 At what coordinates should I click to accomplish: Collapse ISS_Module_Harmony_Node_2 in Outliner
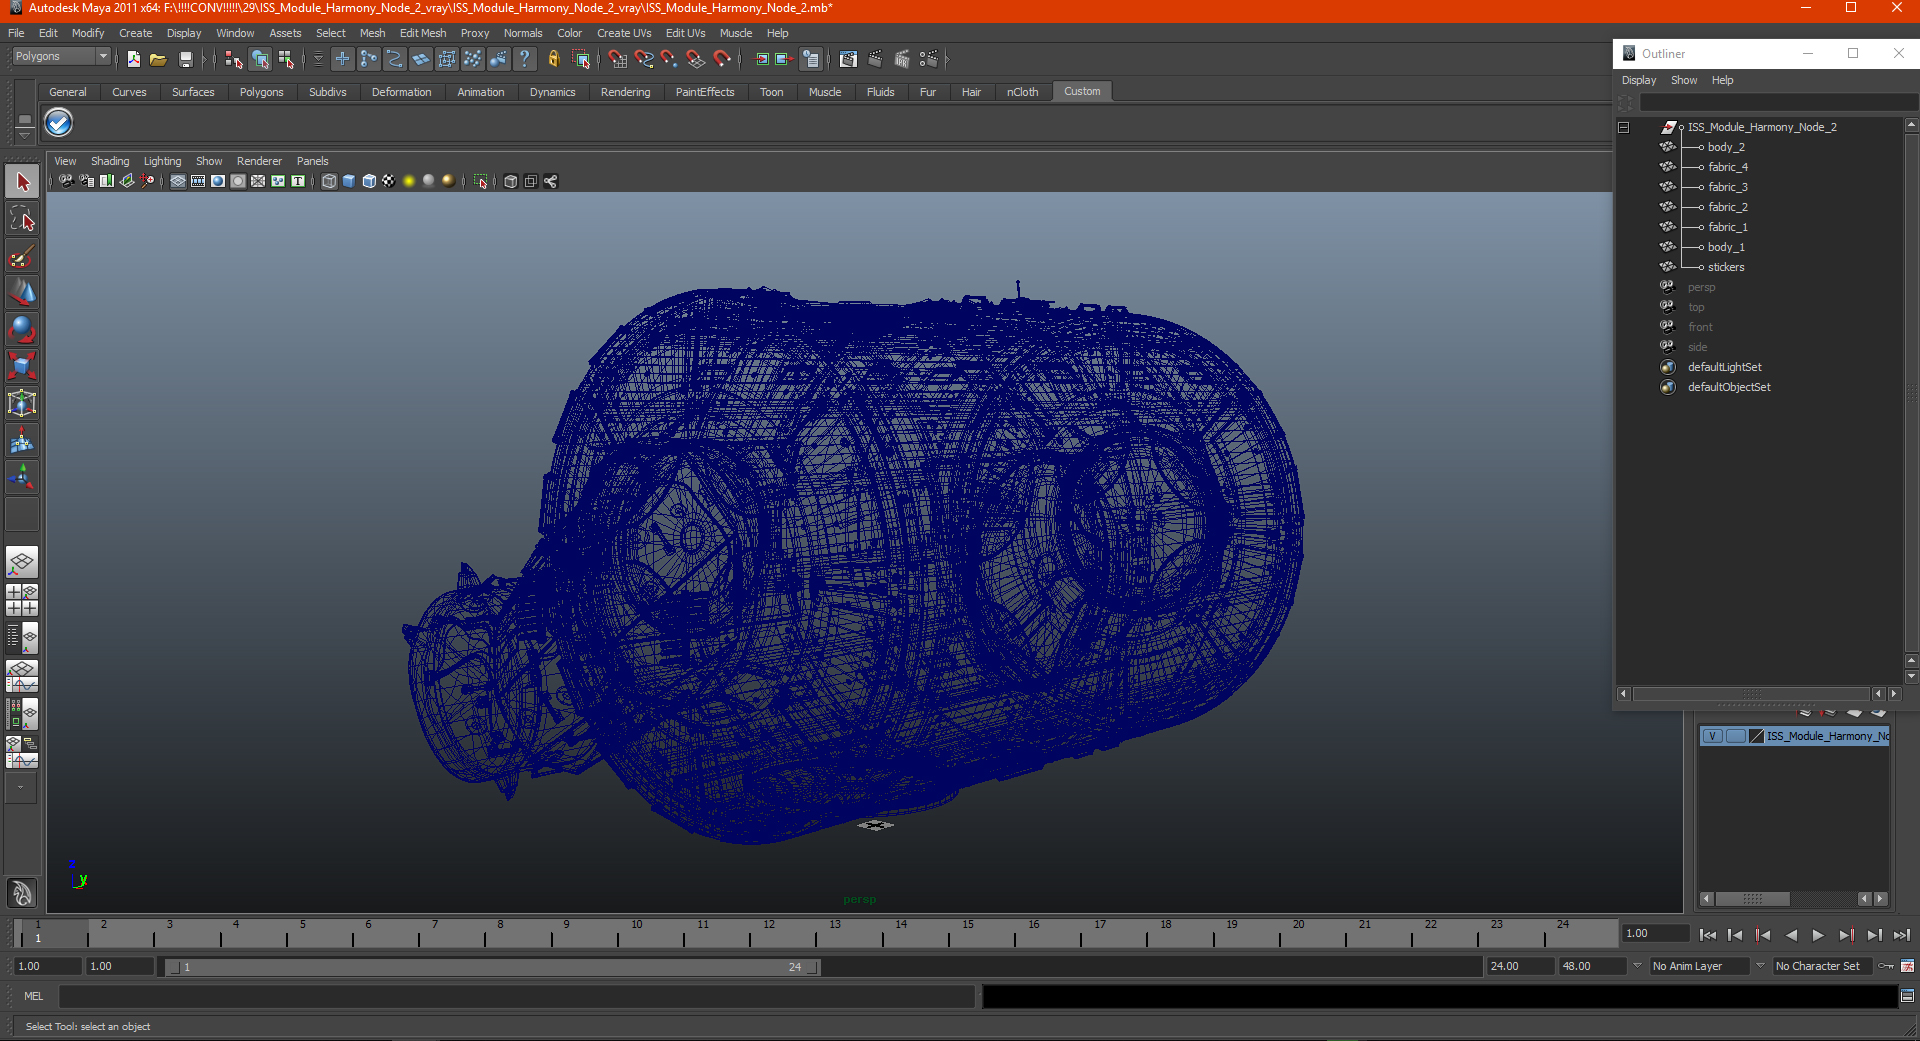coord(1624,127)
